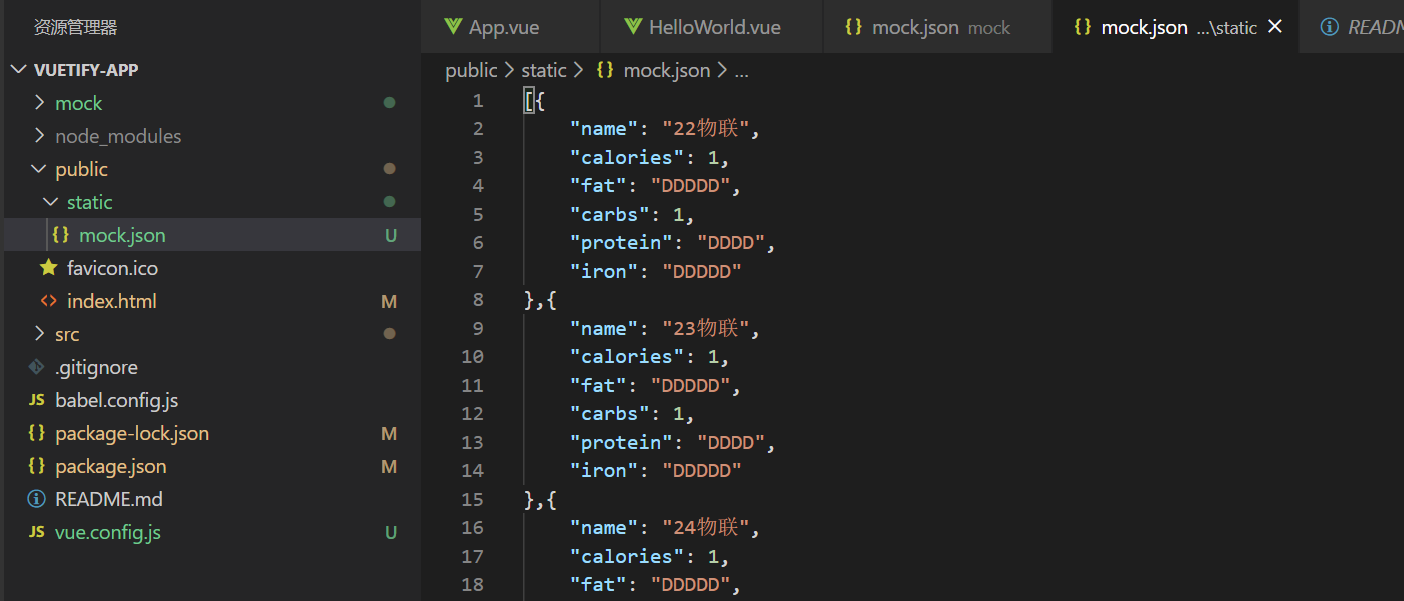1404x601 pixels.
Task: Click the braces icon beside explorer mock.json
Action: (x=60, y=235)
